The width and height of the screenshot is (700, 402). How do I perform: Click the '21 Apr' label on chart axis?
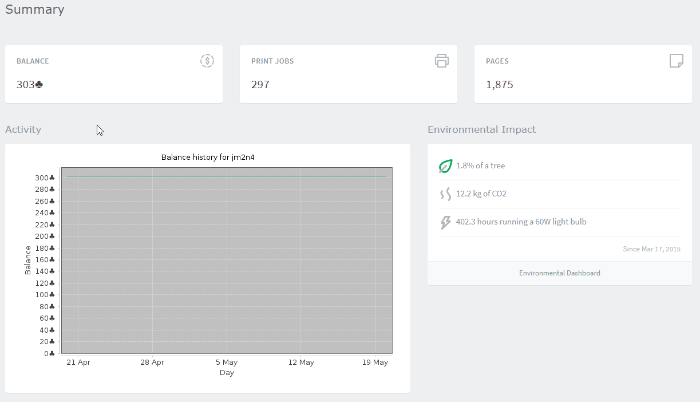tap(77, 363)
